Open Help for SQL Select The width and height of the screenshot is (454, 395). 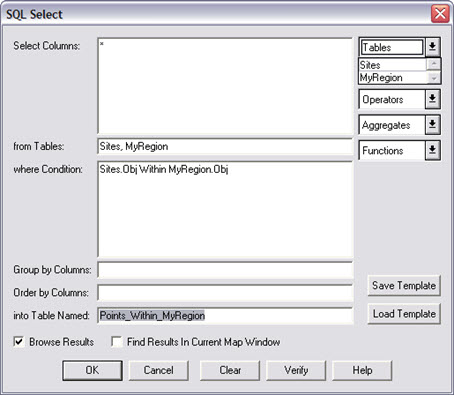coord(362,370)
